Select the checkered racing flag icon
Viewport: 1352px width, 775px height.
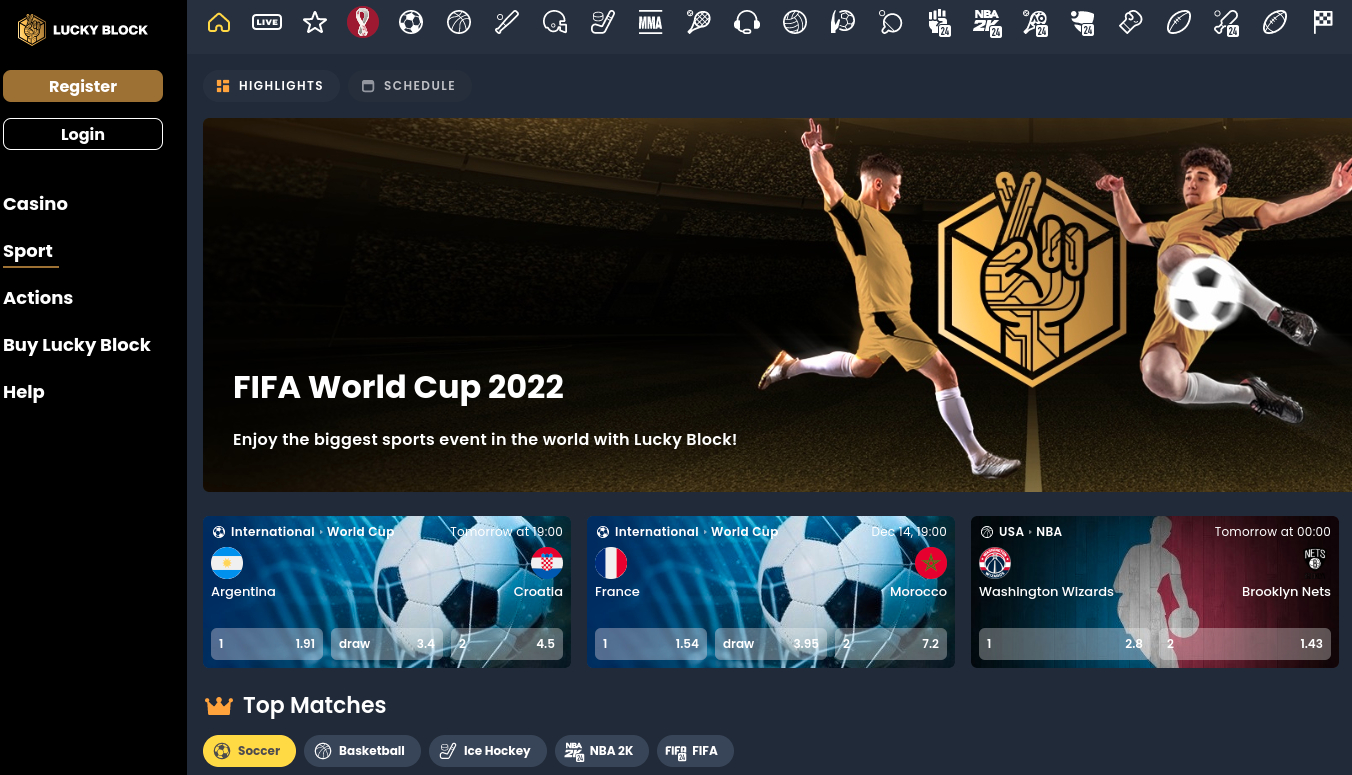(x=1323, y=22)
